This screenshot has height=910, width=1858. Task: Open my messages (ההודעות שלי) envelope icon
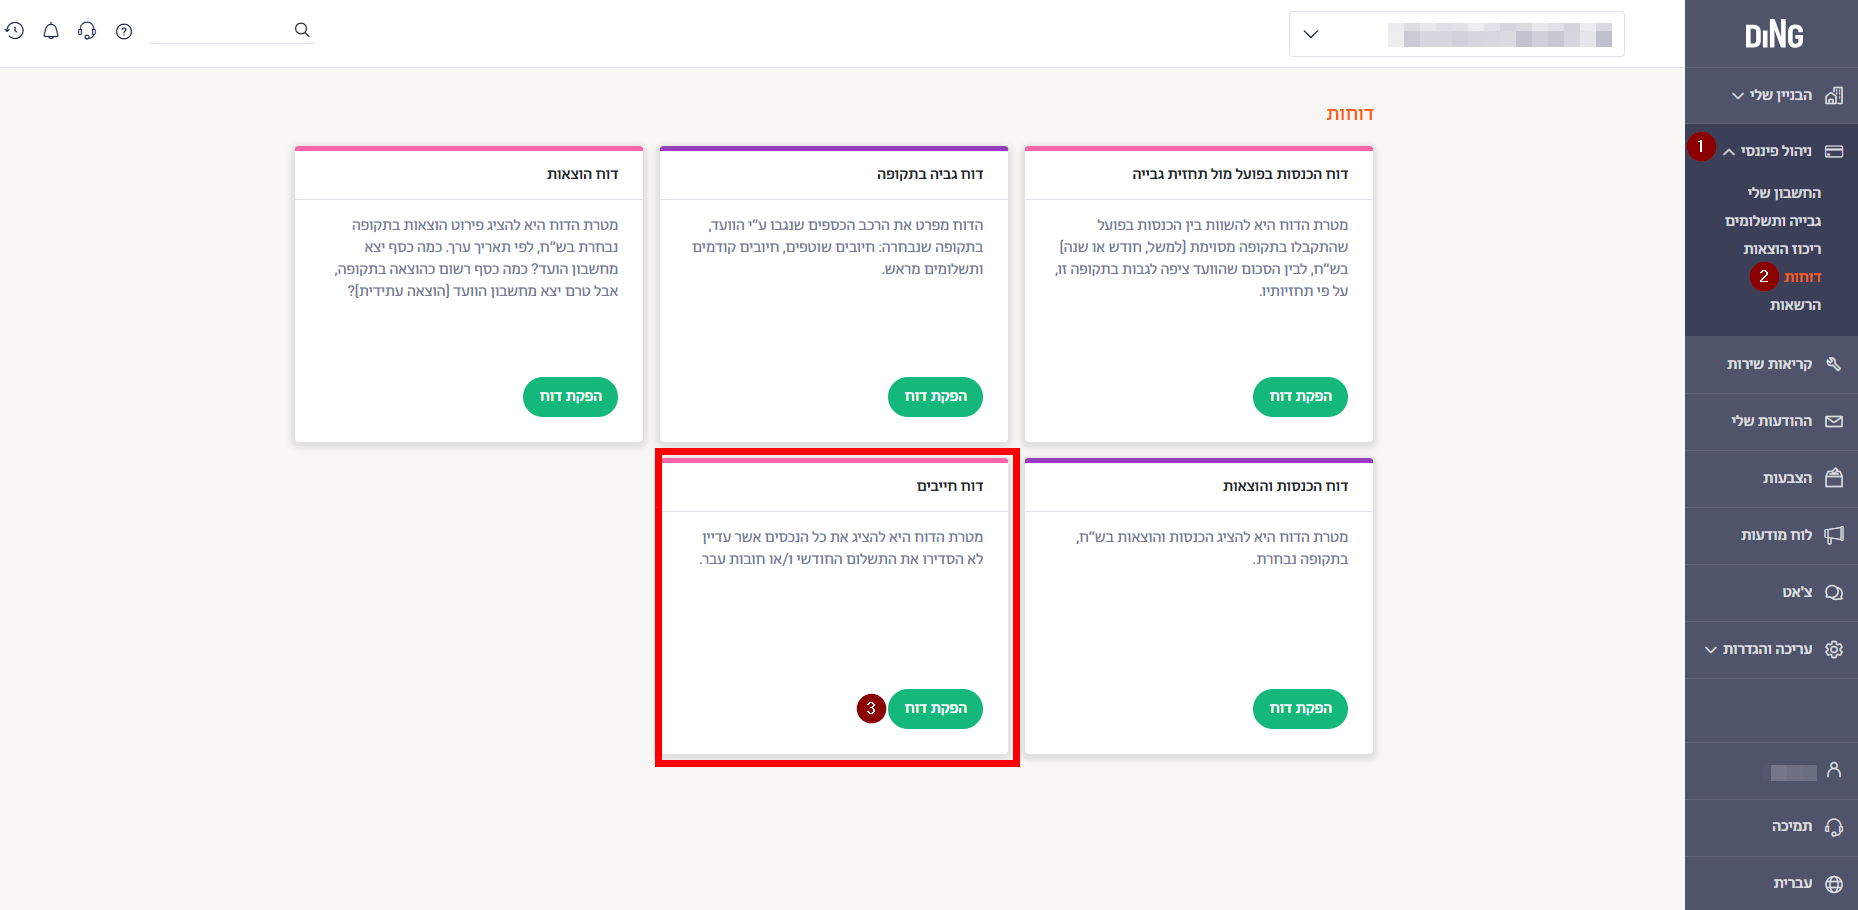(1833, 421)
